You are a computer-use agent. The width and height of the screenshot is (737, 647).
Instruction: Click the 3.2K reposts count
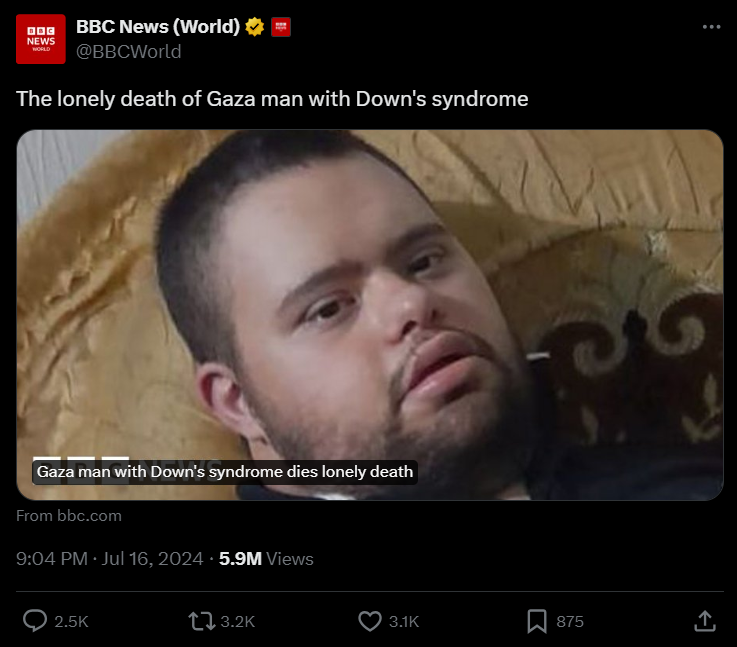(237, 622)
